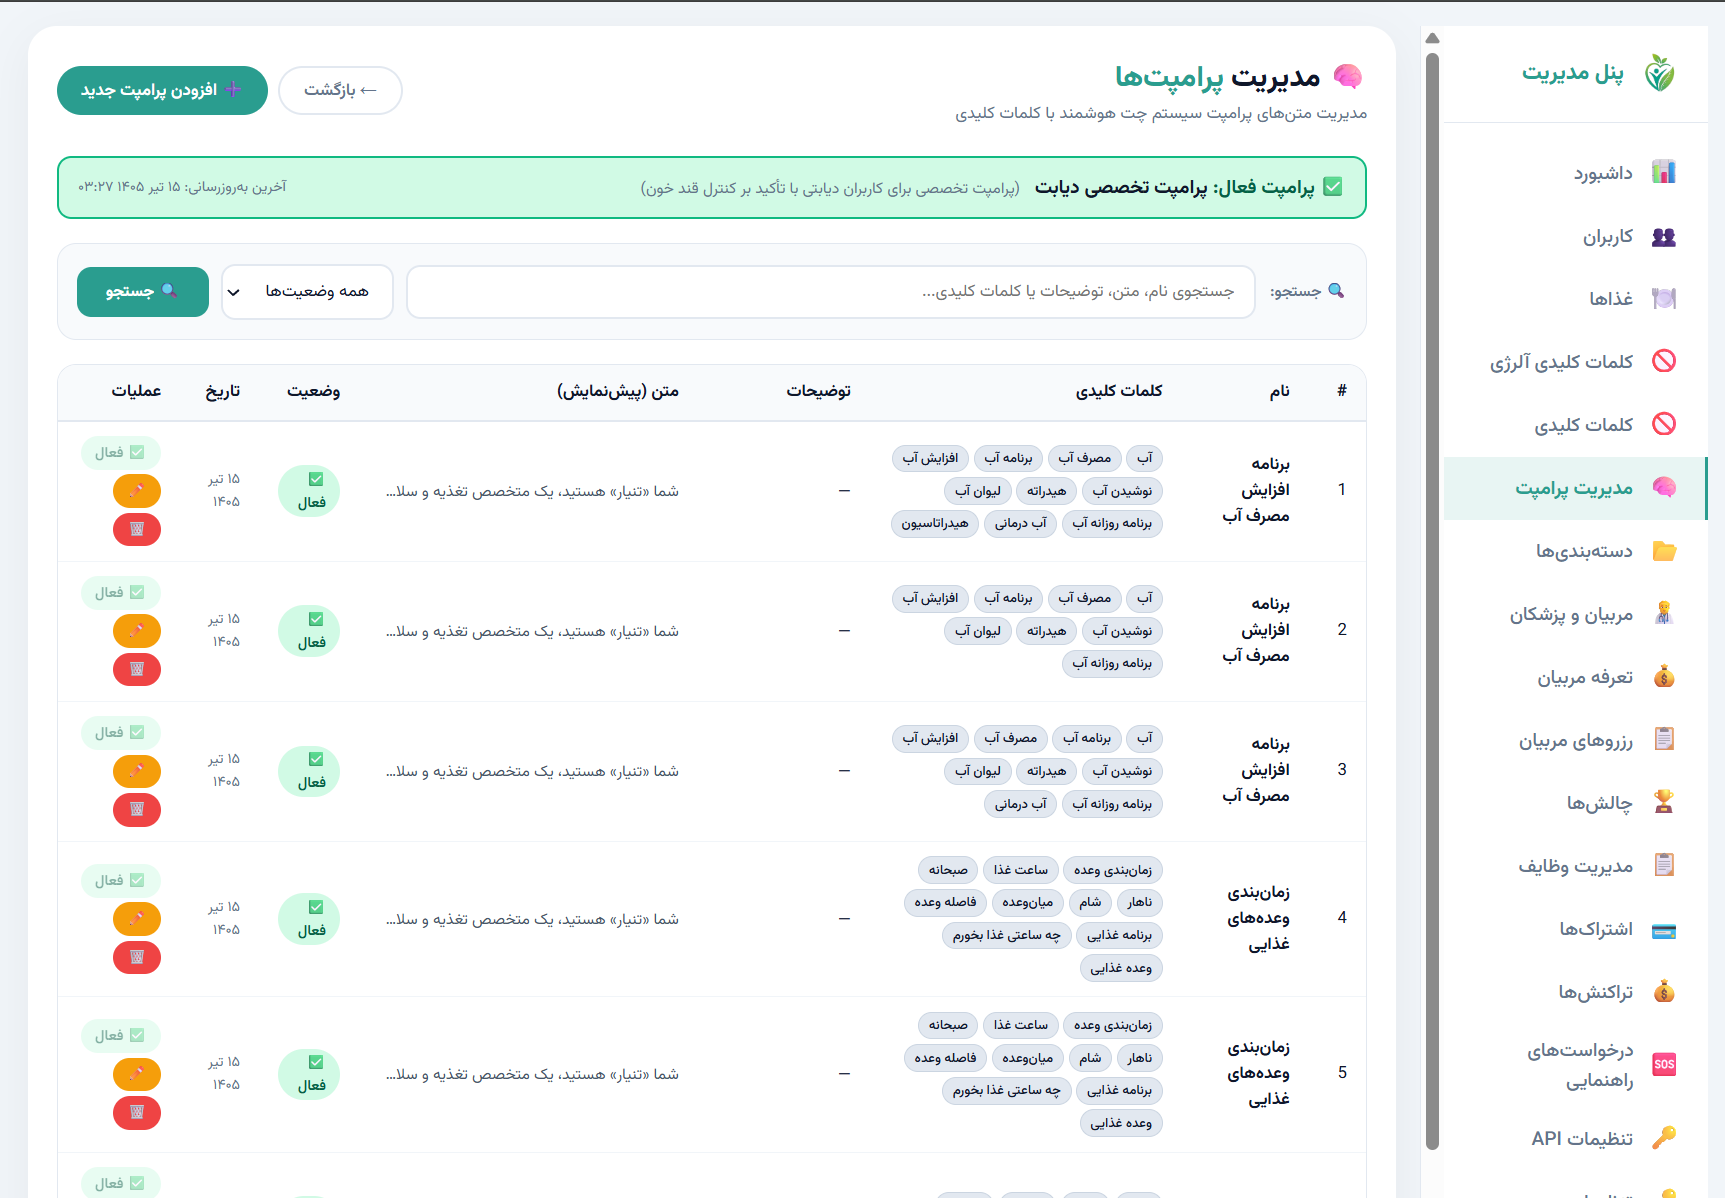Viewport: 1725px width, 1198px height.
Task: Click the تاریخ column header
Action: [x=223, y=391]
